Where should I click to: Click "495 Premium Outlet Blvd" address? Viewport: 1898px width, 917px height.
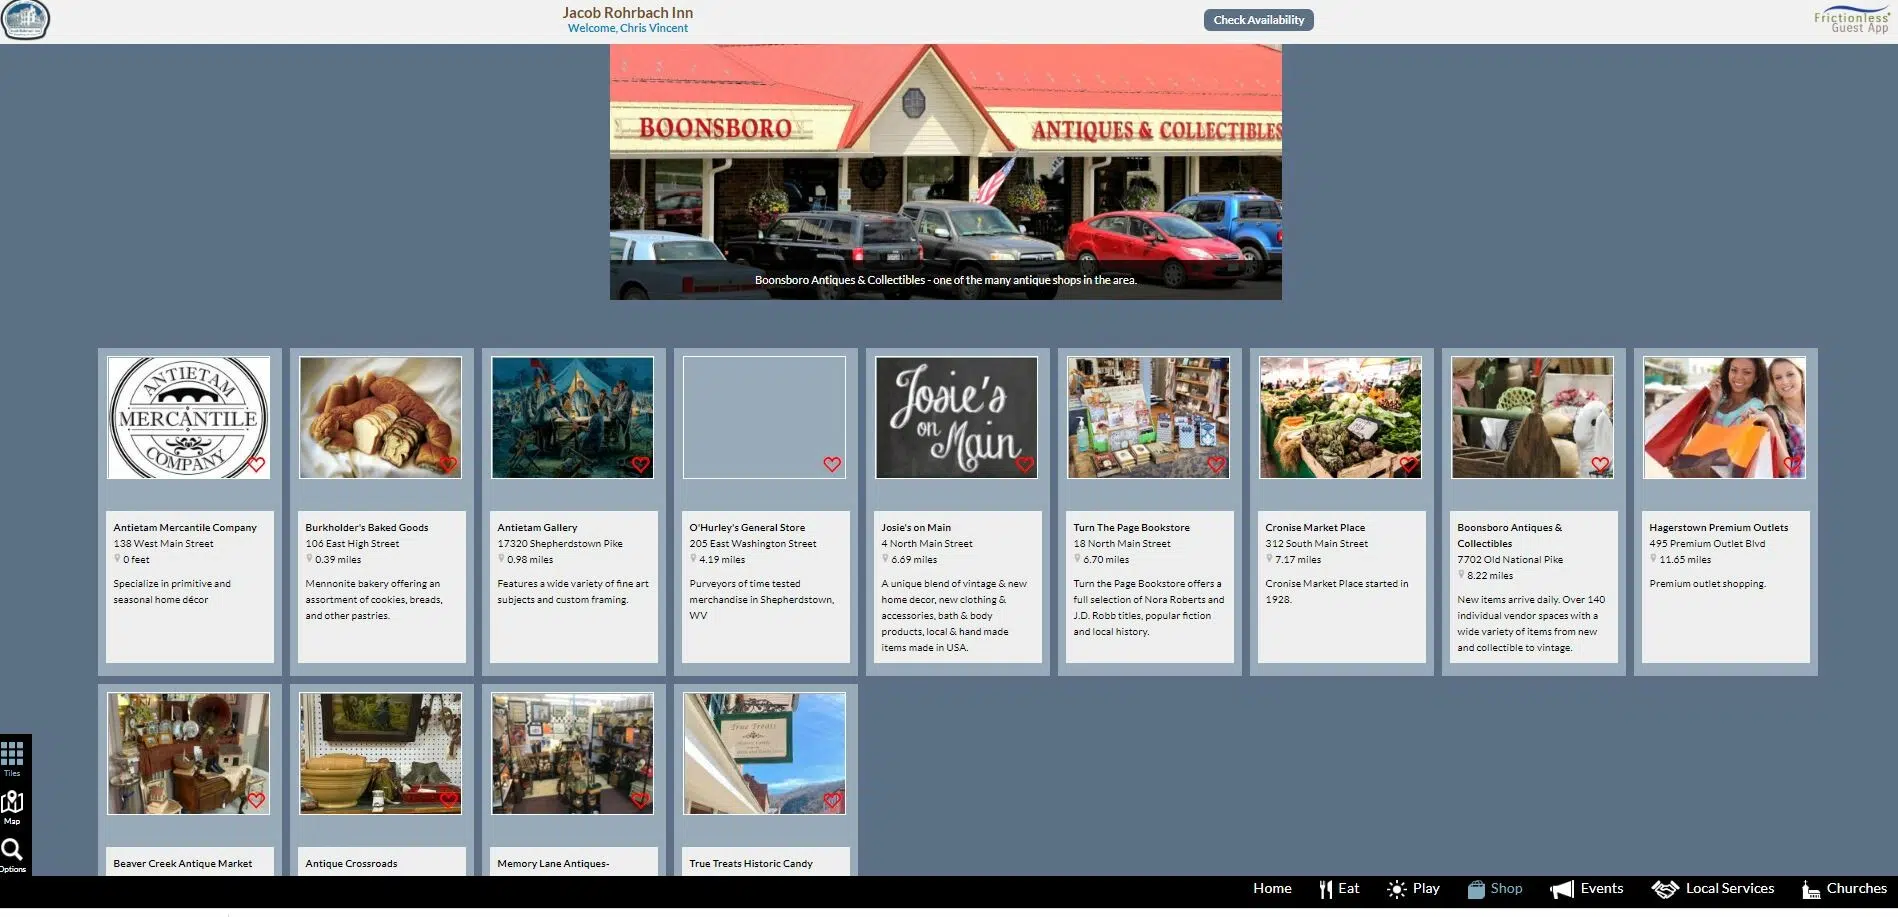pyautogui.click(x=1707, y=544)
